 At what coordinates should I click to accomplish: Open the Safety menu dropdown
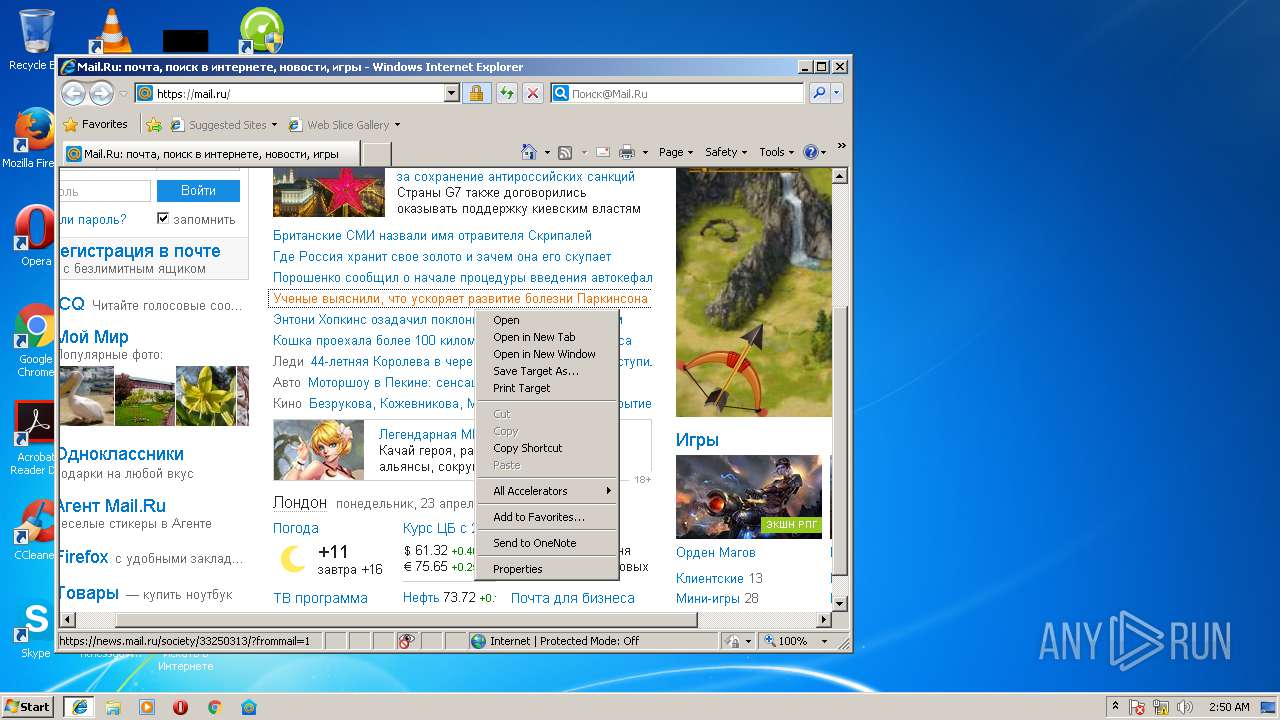(726, 152)
